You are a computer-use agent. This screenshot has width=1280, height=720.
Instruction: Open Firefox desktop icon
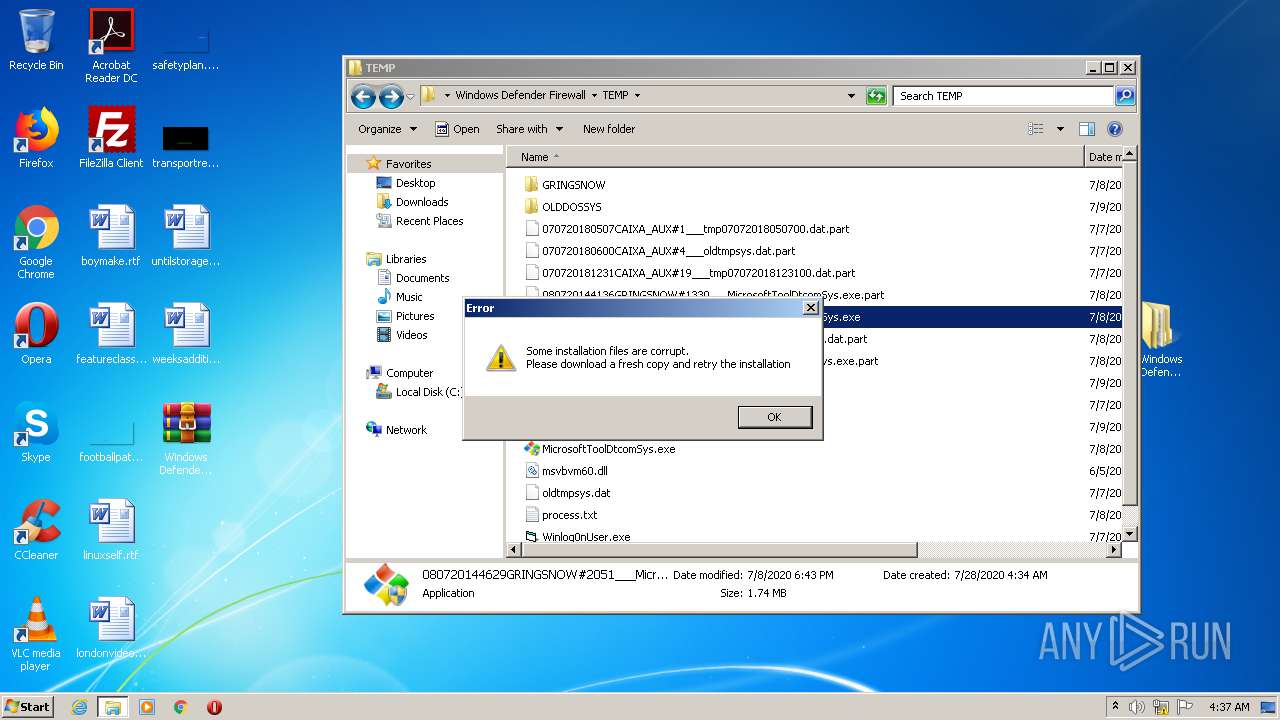pos(36,139)
